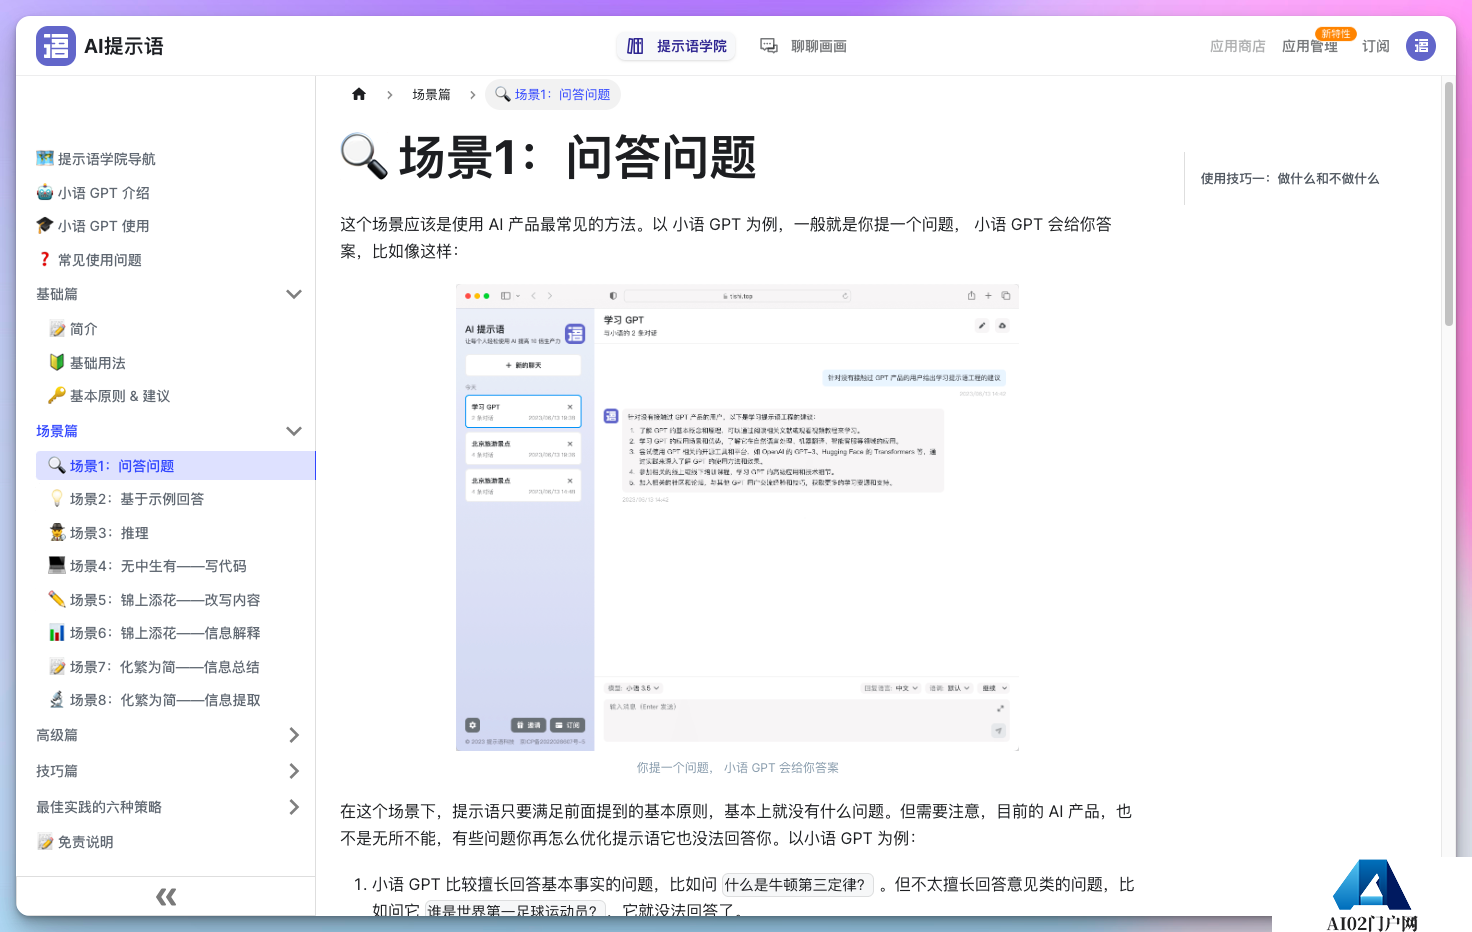Click the 高级篇 section label
Viewport: 1472px width, 932px height.
57,735
